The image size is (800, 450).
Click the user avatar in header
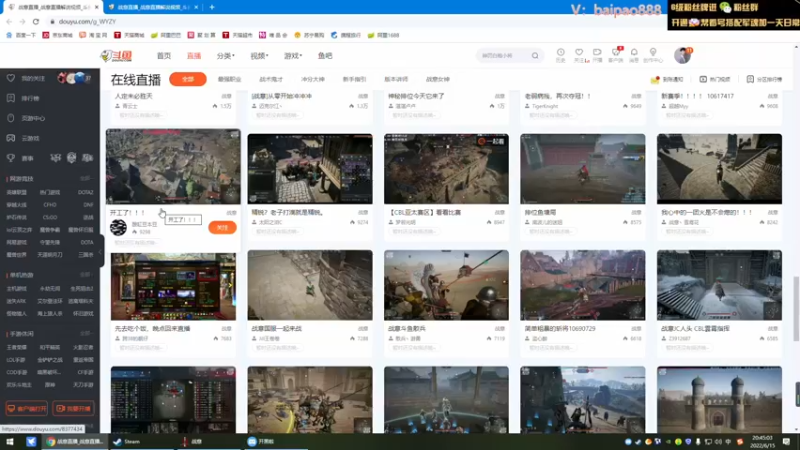(x=682, y=55)
